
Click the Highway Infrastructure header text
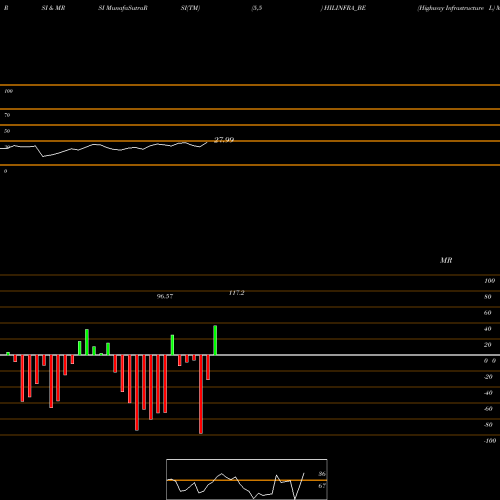(450, 8)
